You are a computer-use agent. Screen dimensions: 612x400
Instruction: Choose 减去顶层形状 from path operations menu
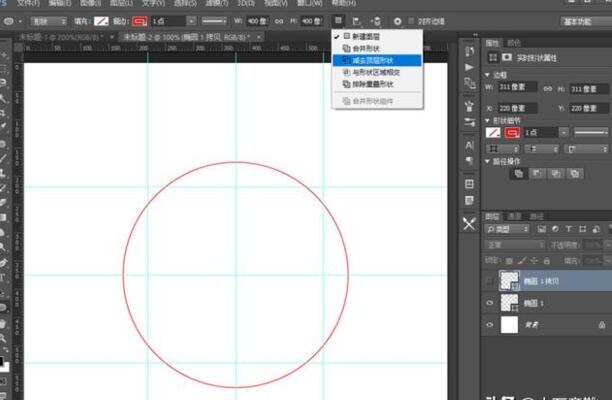[377, 60]
